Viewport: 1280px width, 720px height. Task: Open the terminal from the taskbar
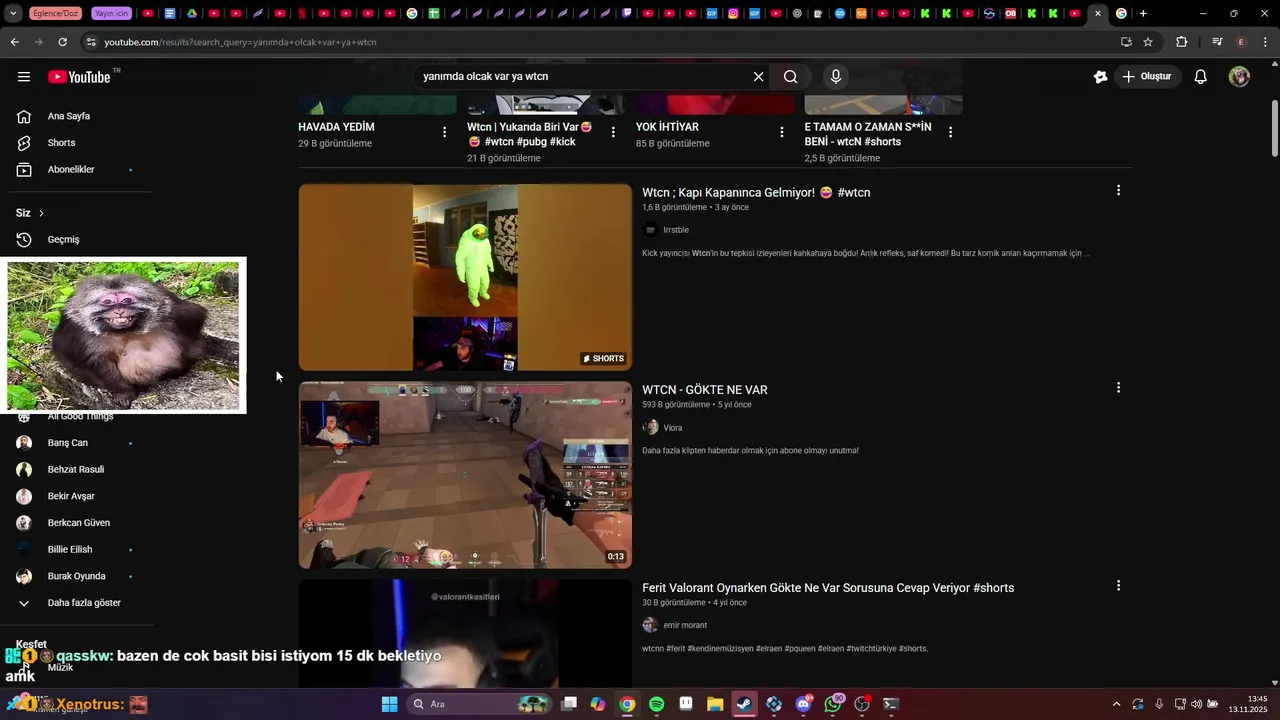(x=891, y=704)
